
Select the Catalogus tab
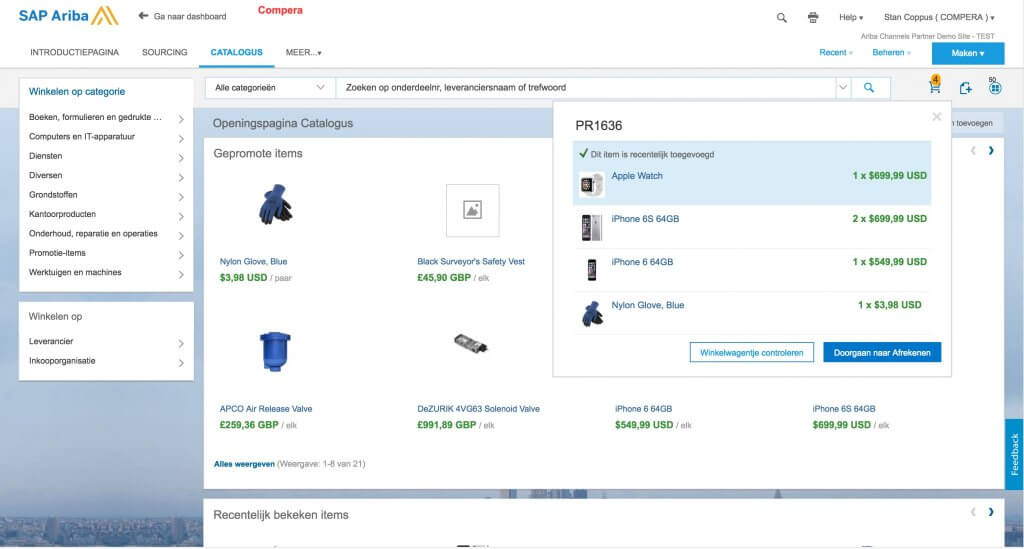tap(236, 52)
